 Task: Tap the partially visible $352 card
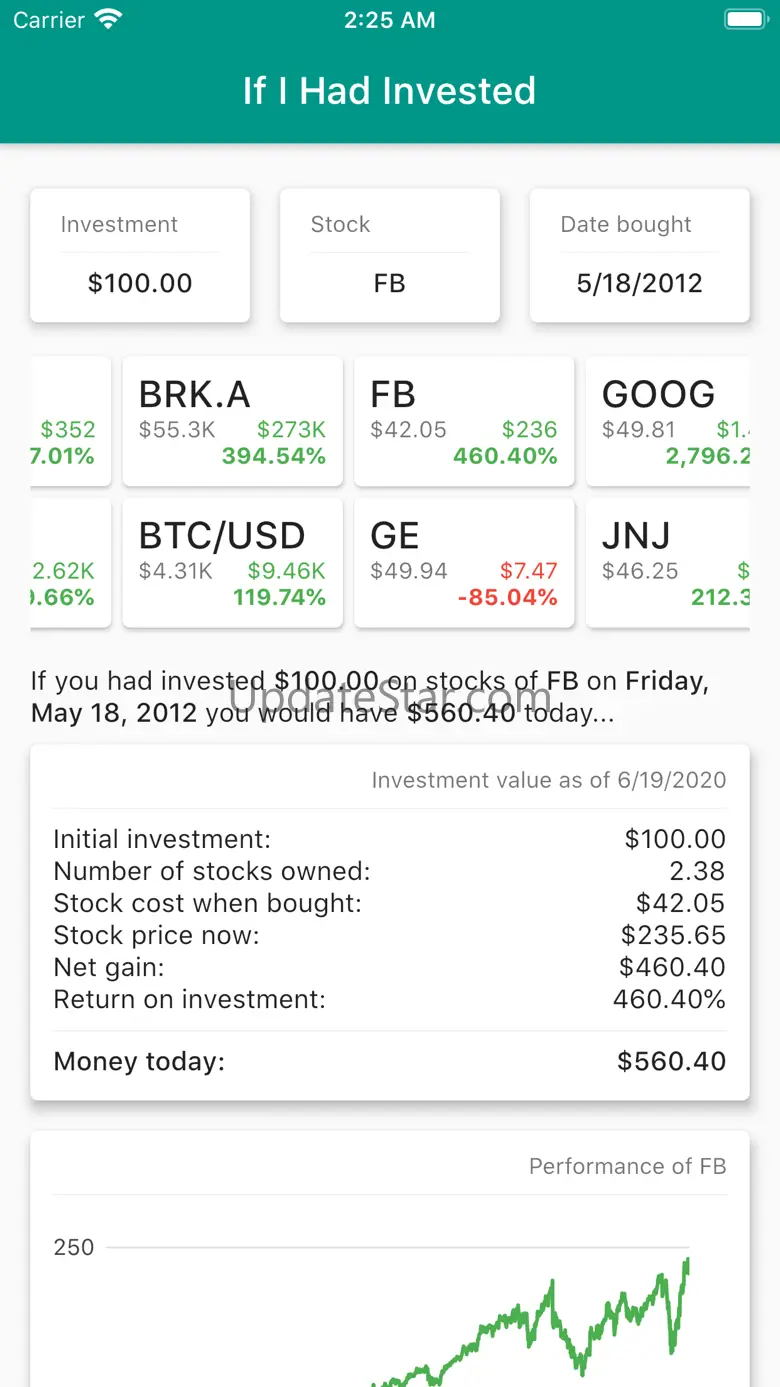click(x=70, y=422)
